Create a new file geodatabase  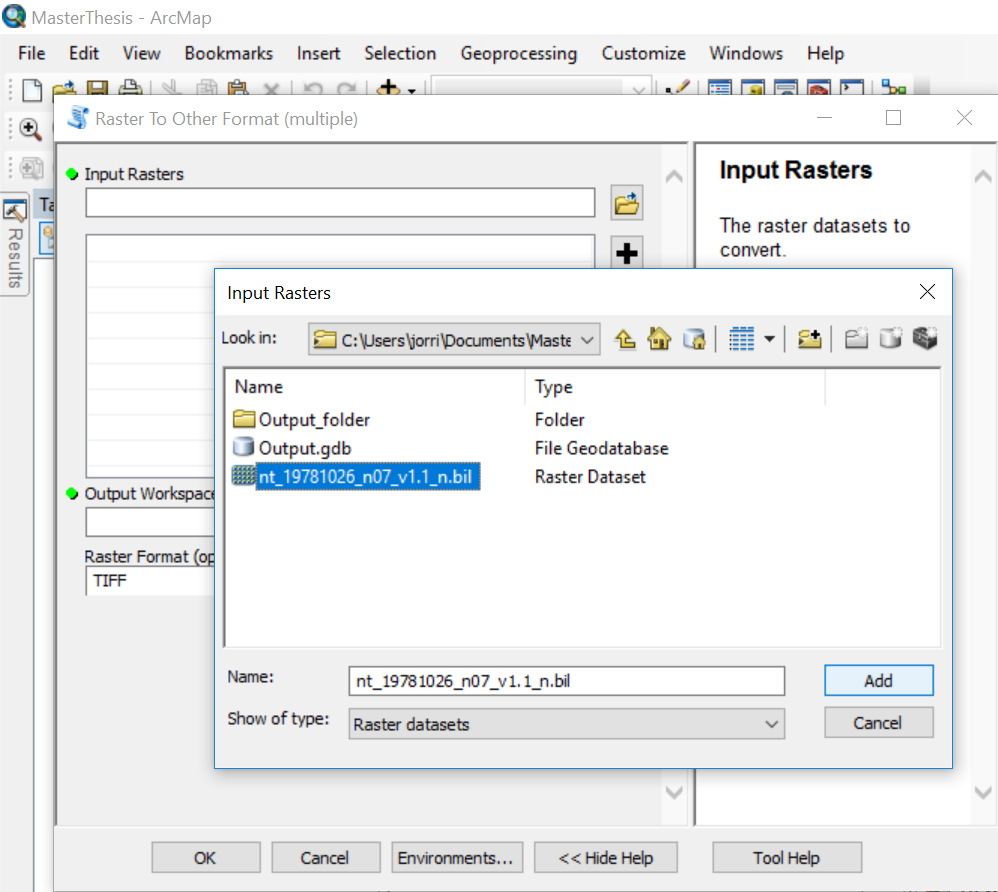[x=890, y=339]
